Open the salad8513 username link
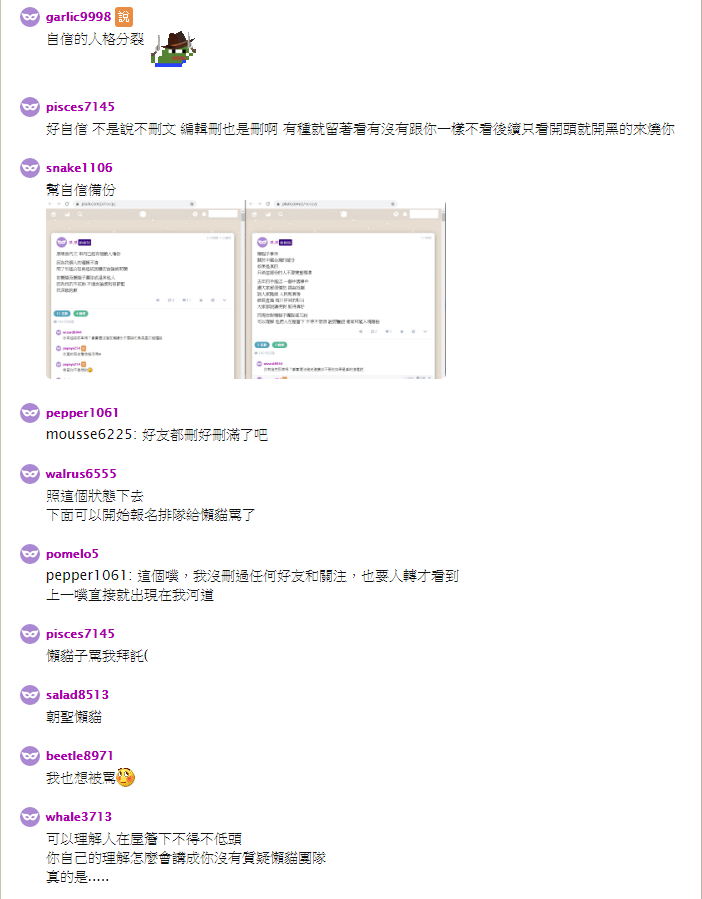702x899 pixels. pos(77,694)
